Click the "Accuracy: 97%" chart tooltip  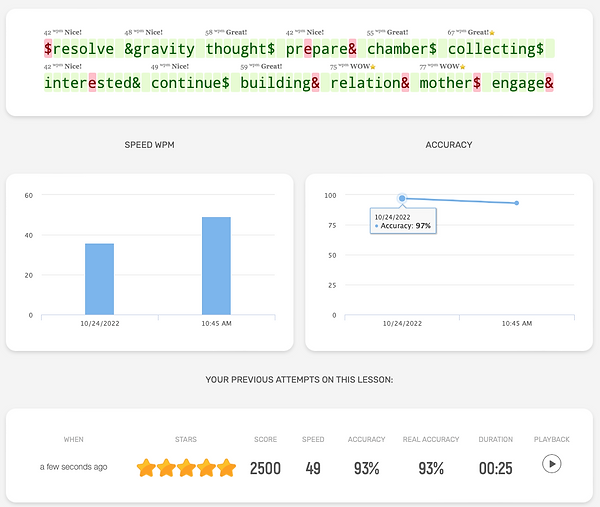click(408, 226)
